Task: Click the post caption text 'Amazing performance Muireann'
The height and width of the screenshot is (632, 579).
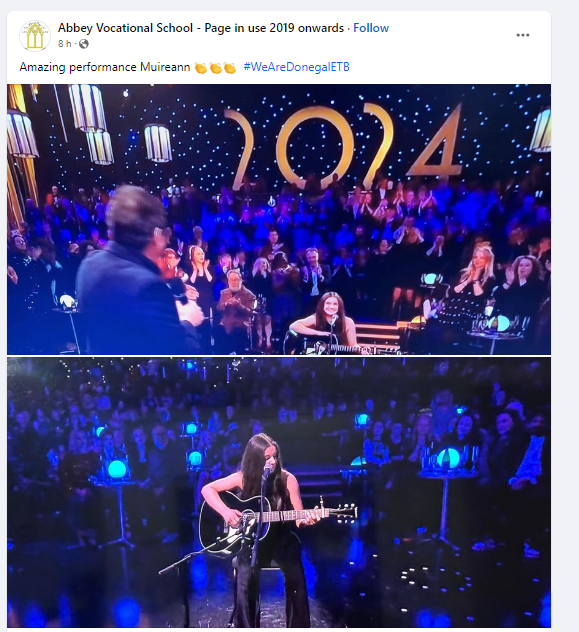Action: pos(104,67)
